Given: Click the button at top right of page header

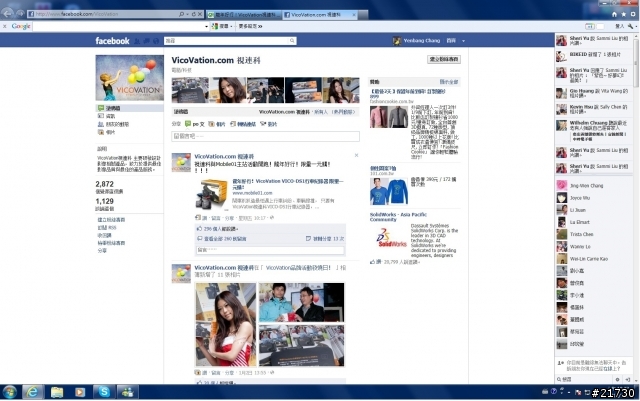Looking at the screenshot, I should click(x=444, y=59).
